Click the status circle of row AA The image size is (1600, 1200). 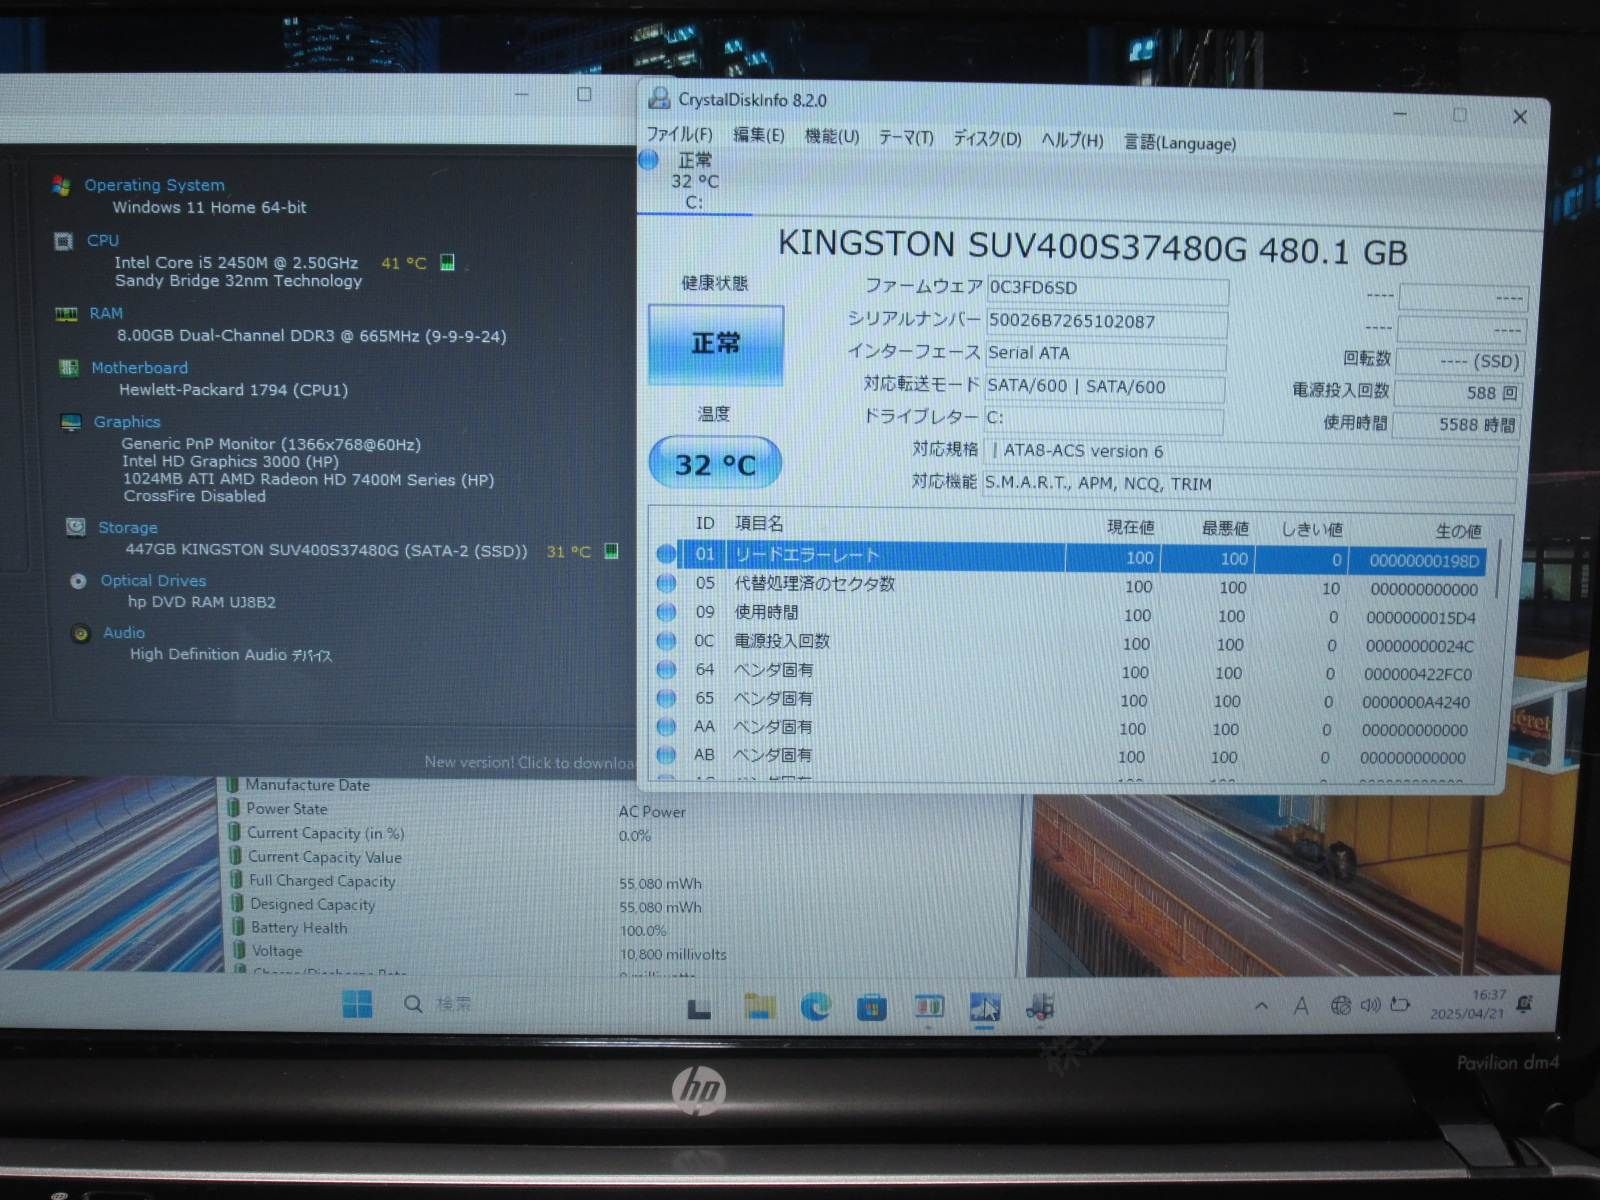(x=666, y=726)
